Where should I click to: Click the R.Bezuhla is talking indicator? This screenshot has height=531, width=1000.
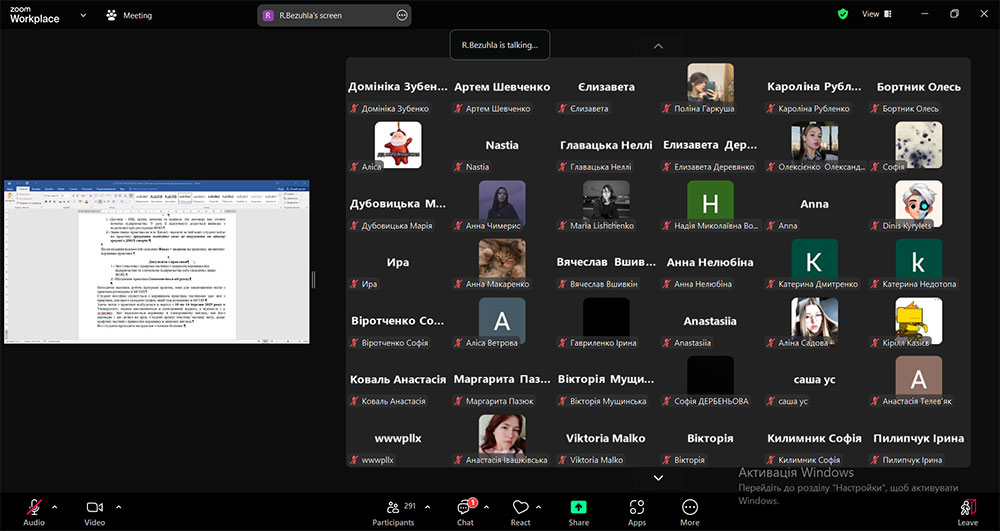[x=500, y=45]
